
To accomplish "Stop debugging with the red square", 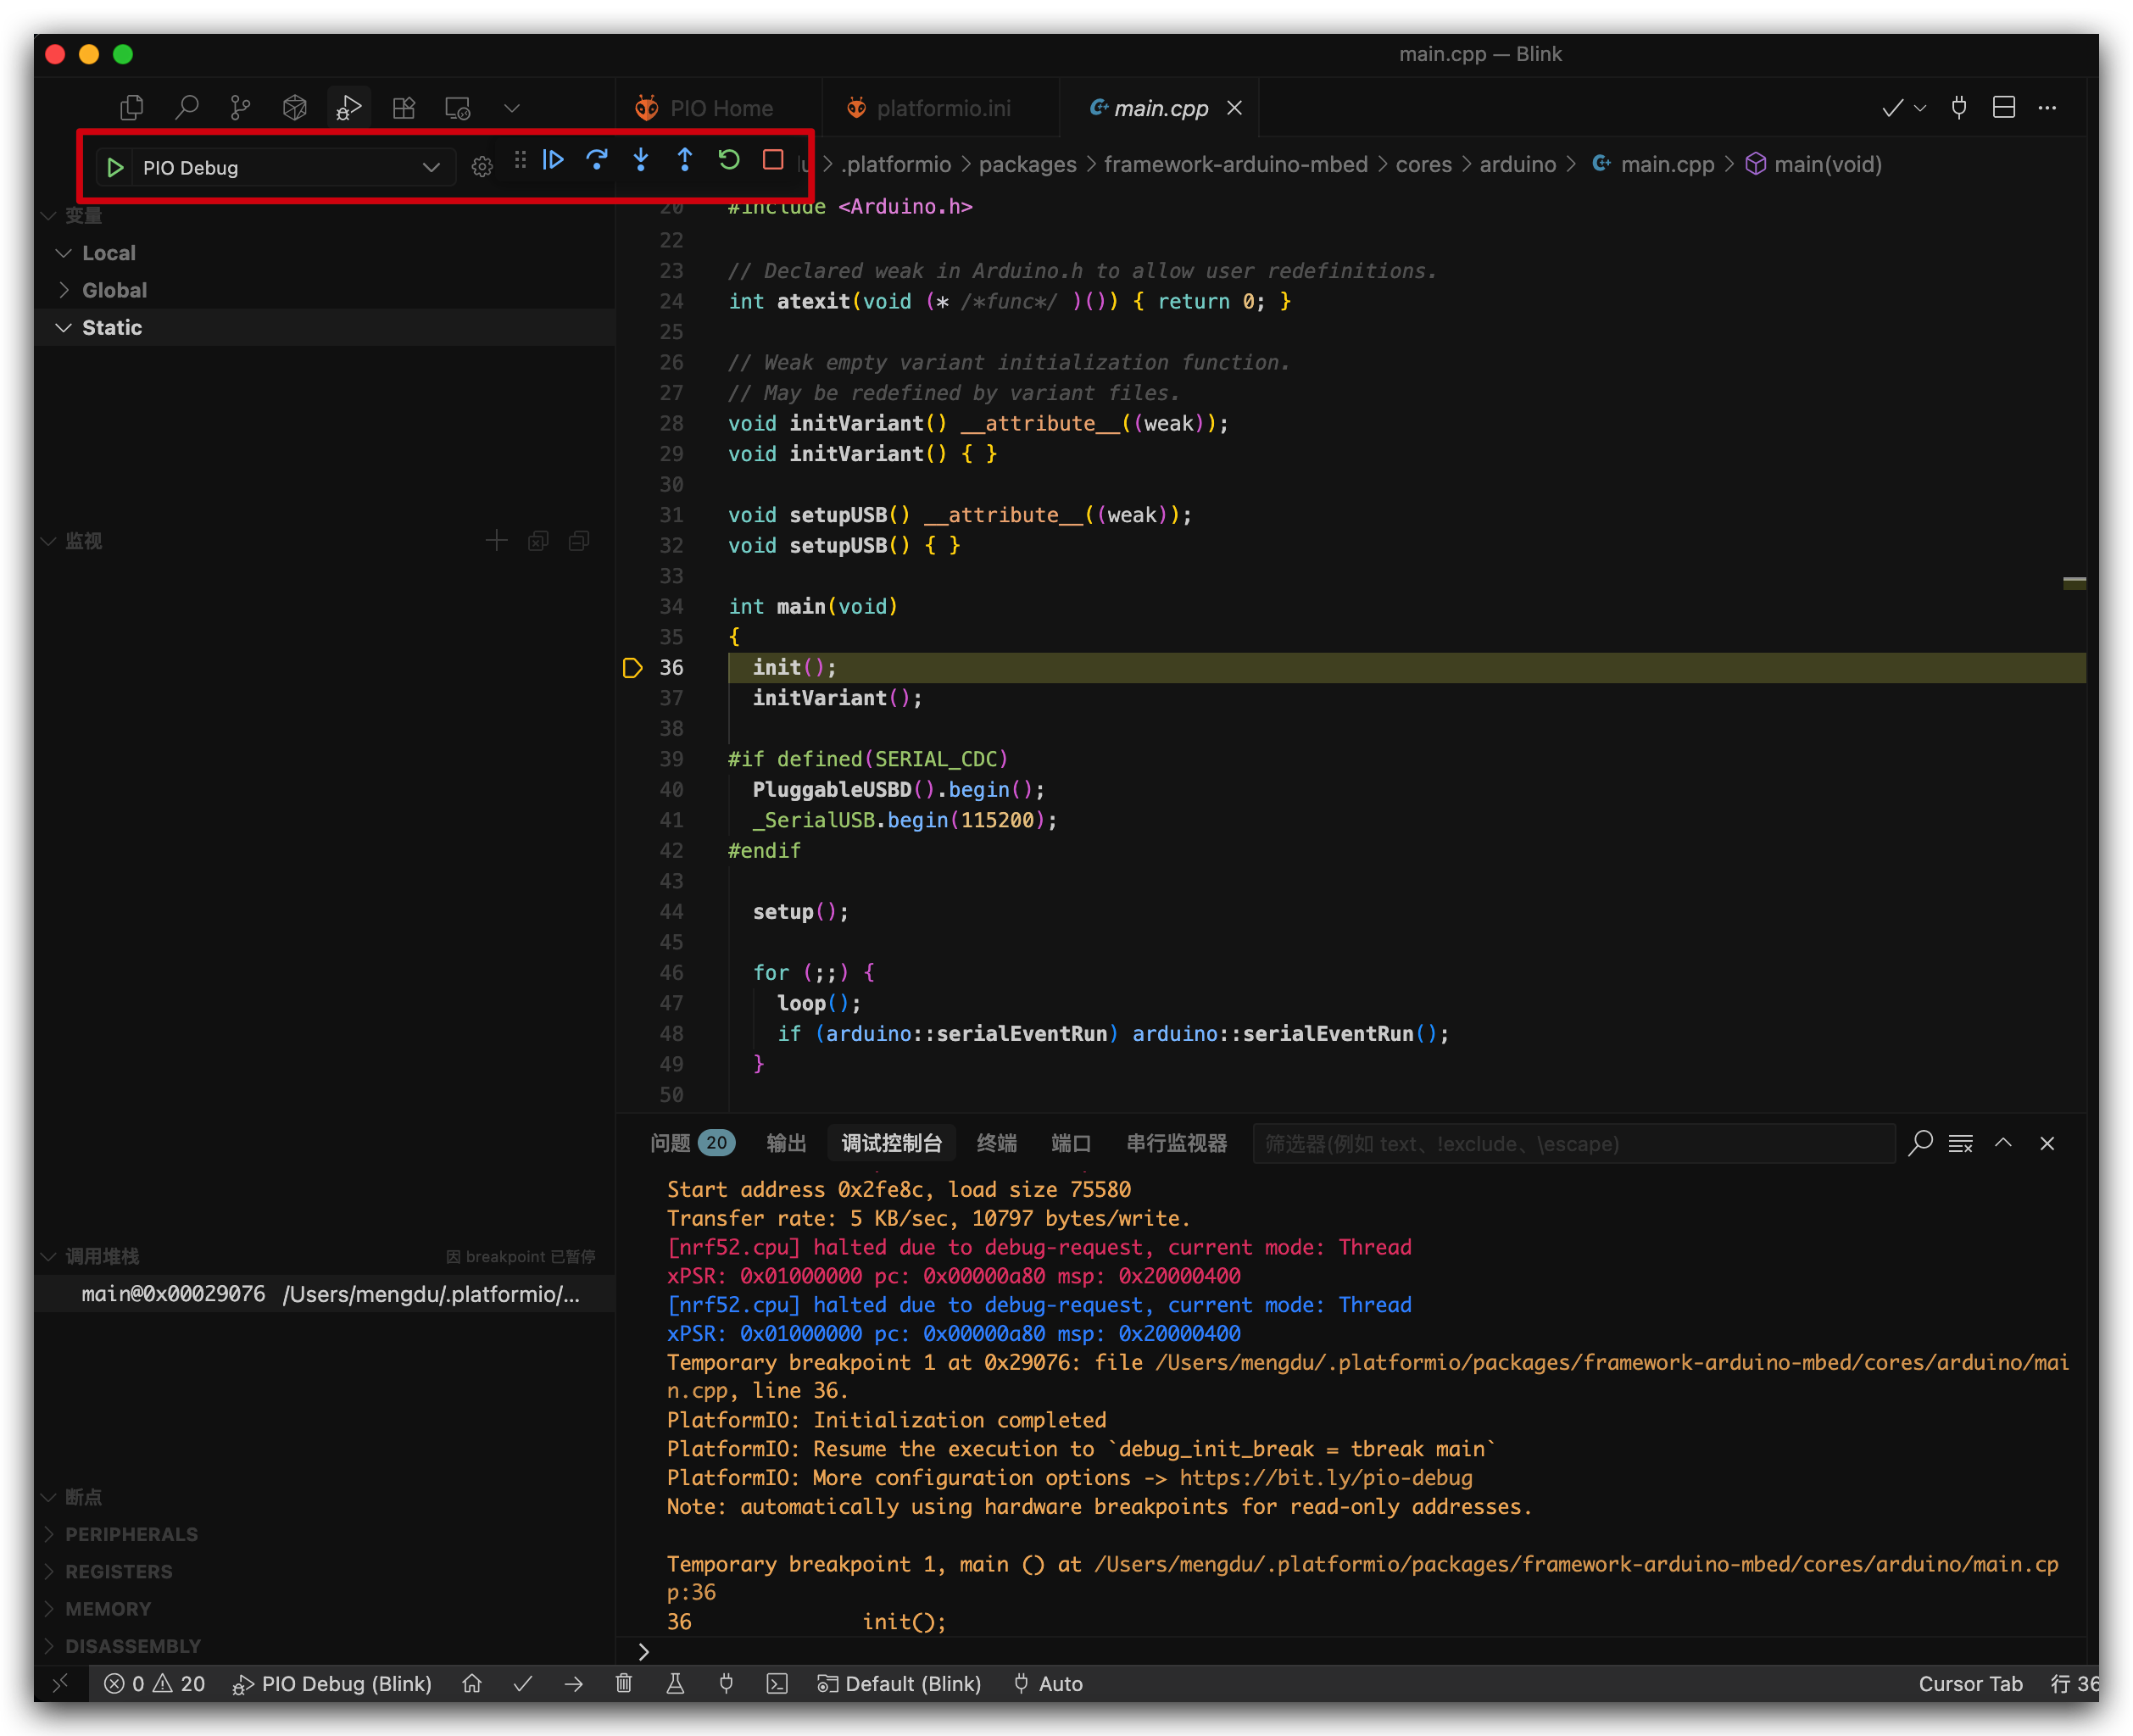I will click(x=773, y=160).
